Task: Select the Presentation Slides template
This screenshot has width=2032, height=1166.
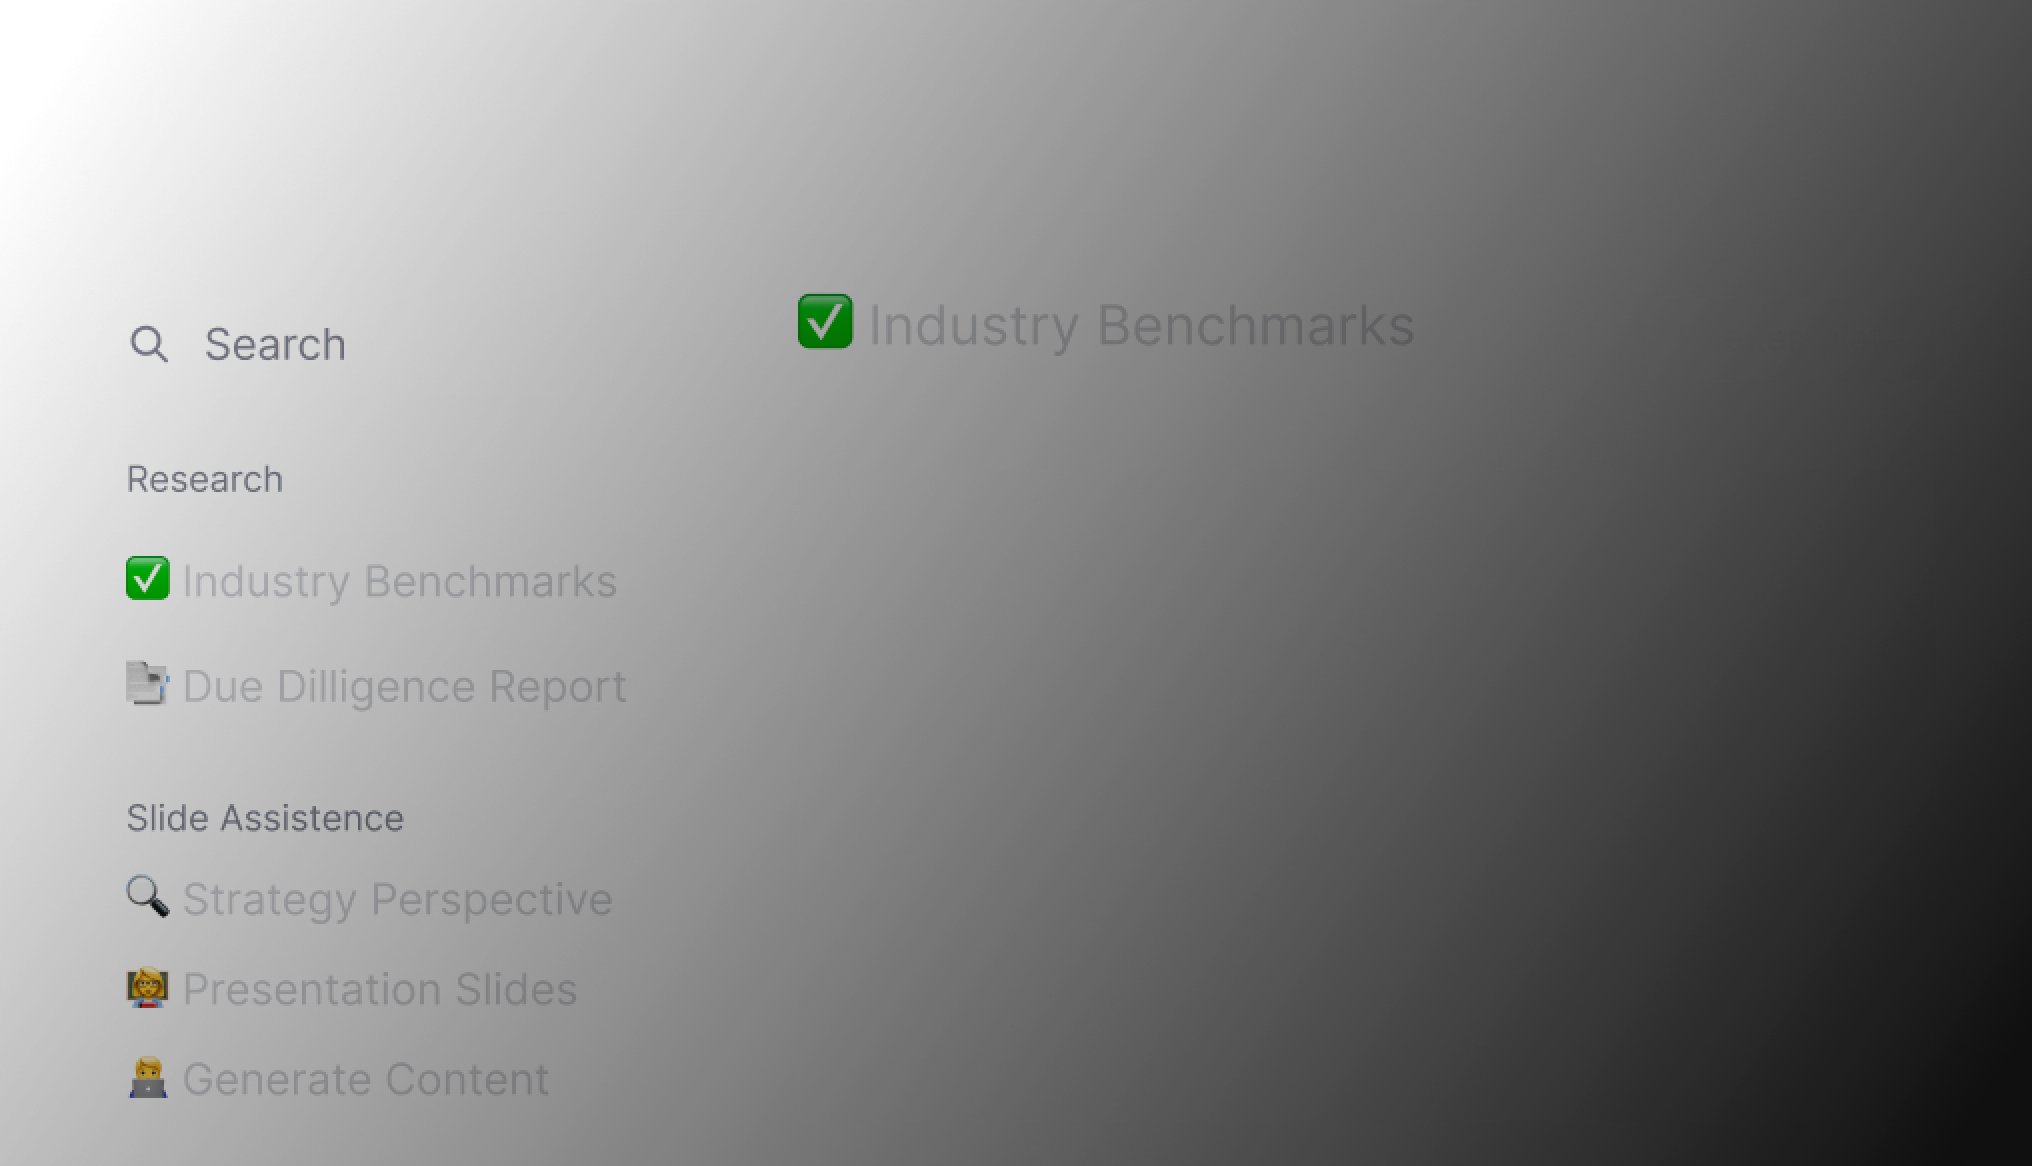Action: coord(379,989)
